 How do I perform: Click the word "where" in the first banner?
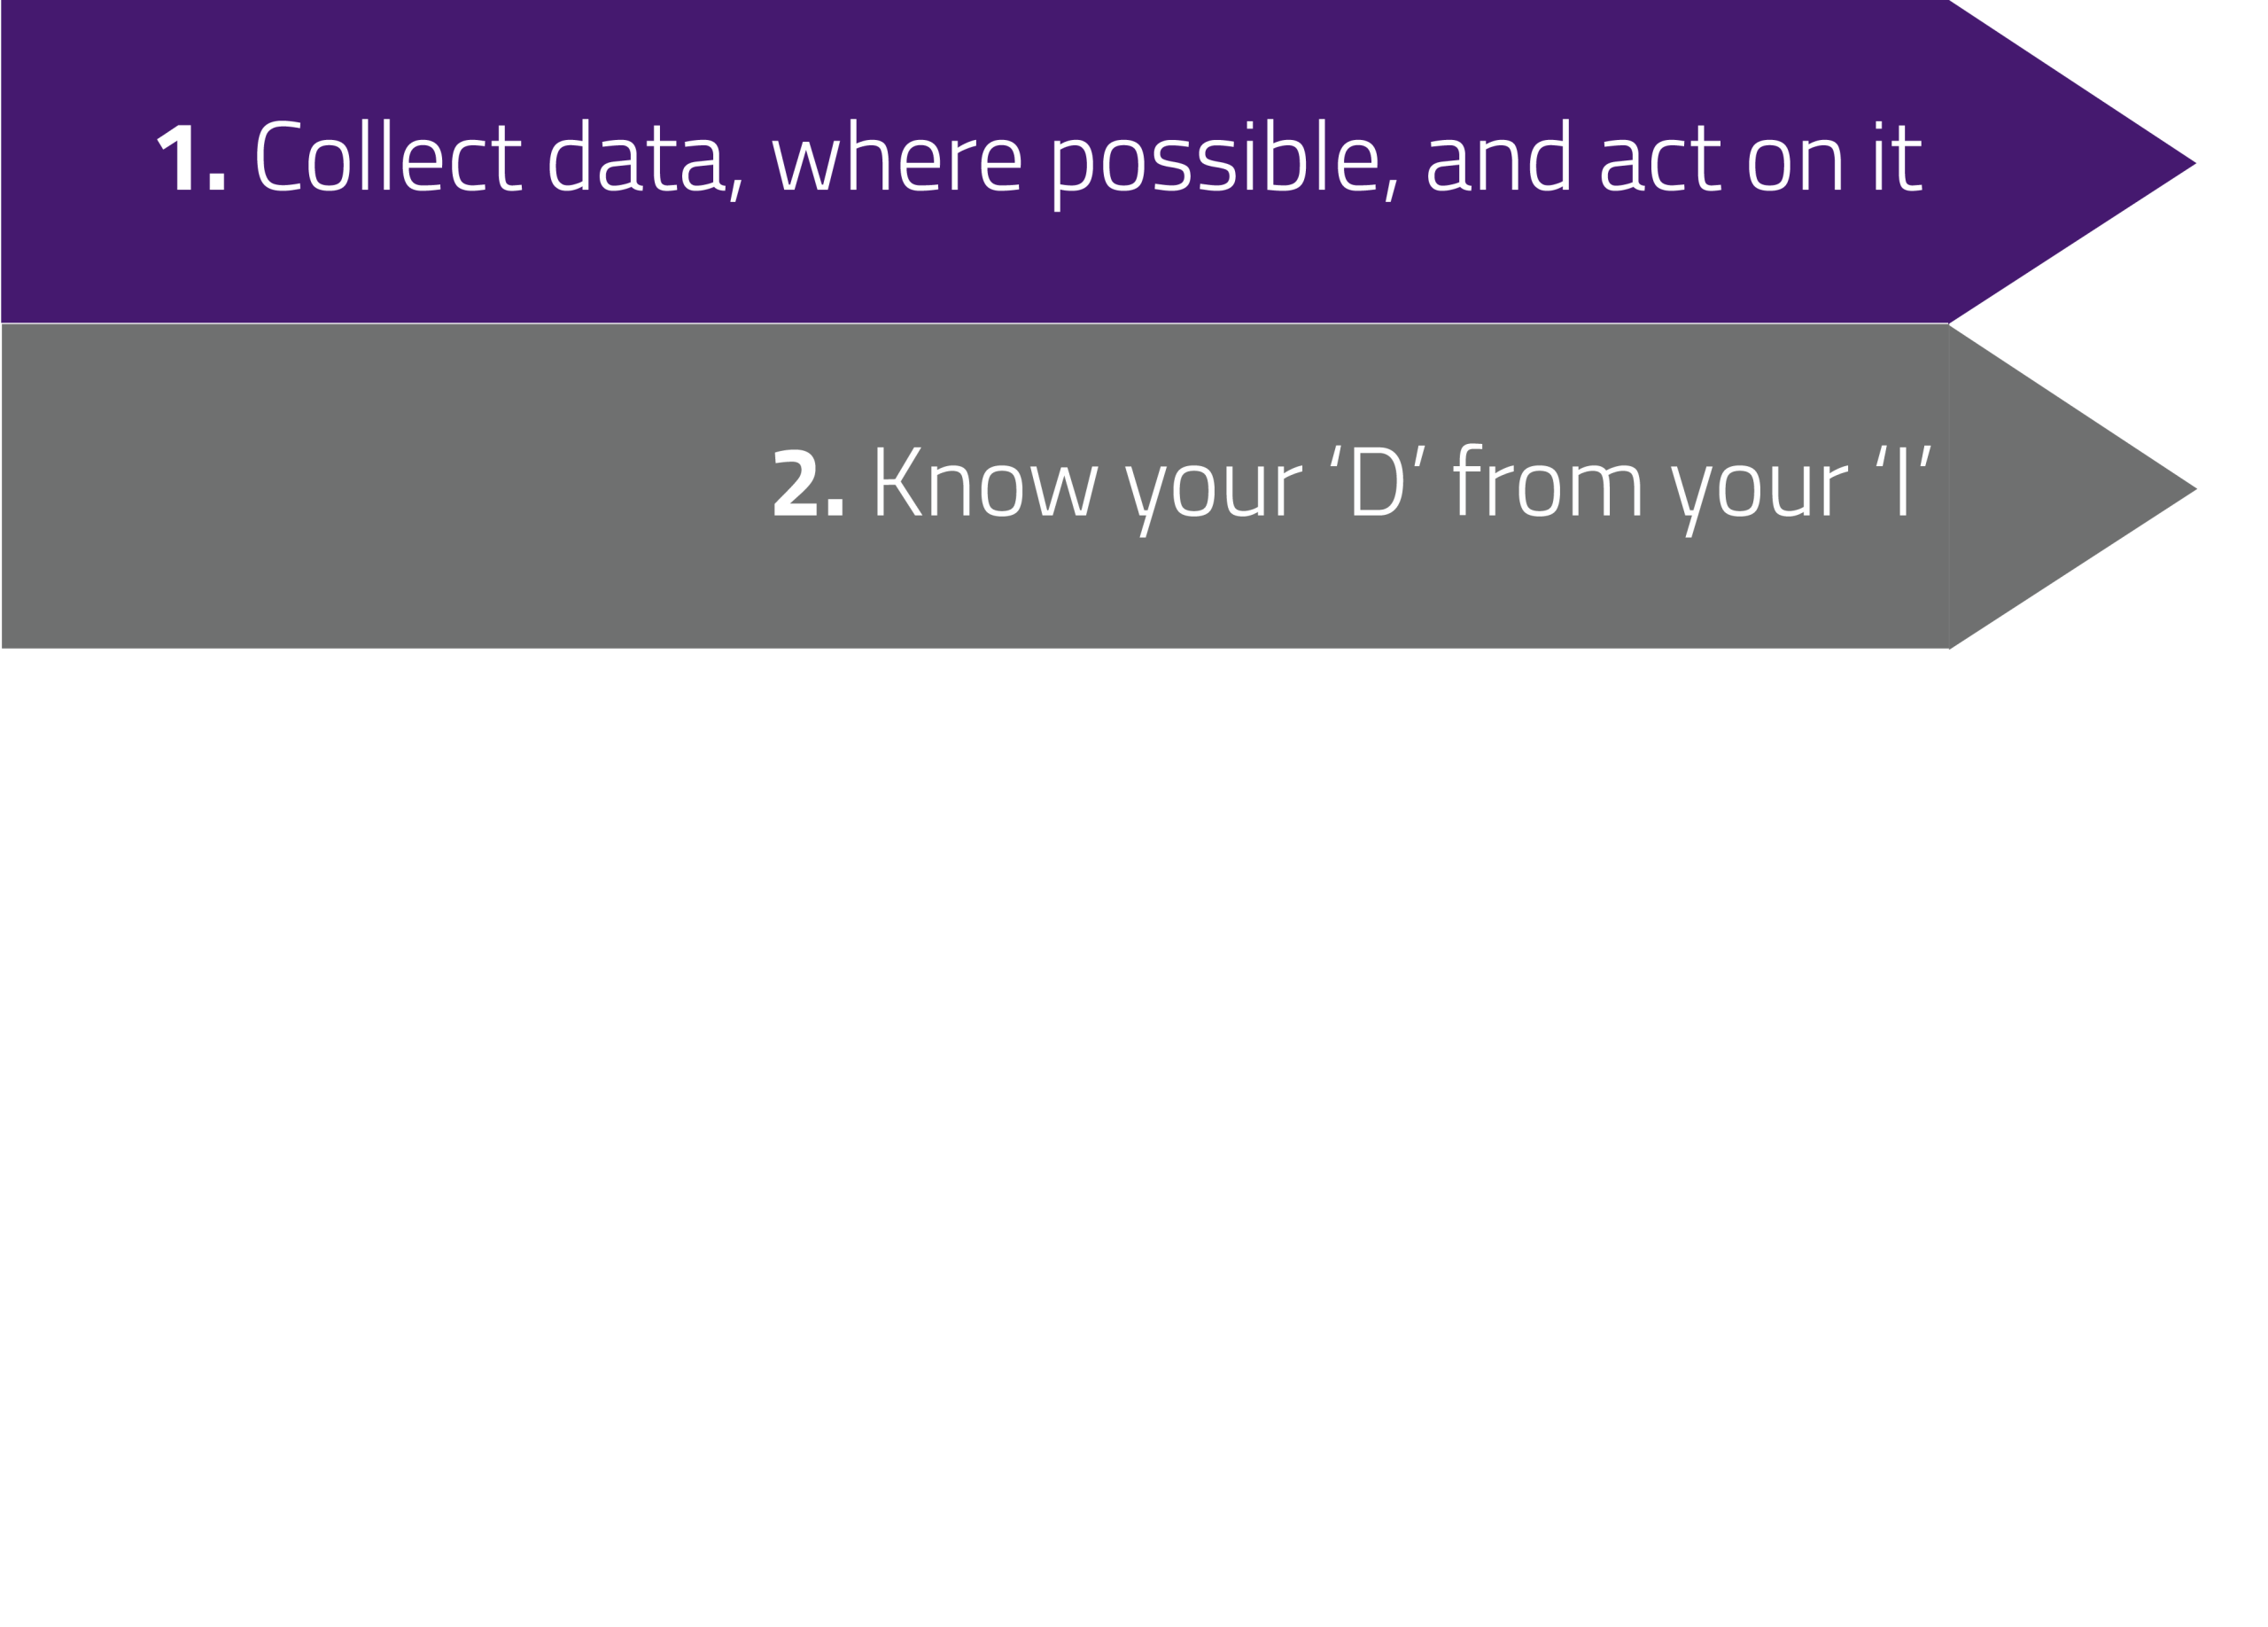click(897, 158)
